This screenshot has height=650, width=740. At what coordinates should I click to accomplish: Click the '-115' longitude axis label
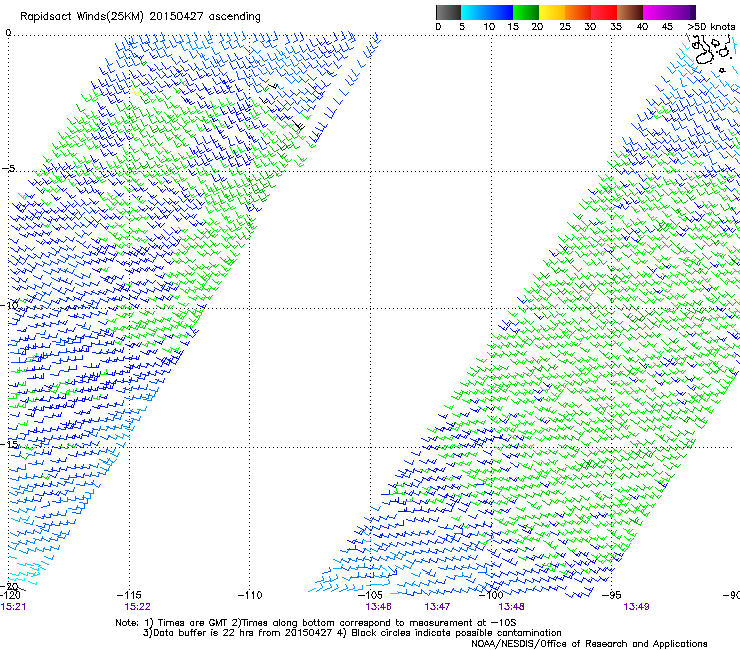[129, 595]
